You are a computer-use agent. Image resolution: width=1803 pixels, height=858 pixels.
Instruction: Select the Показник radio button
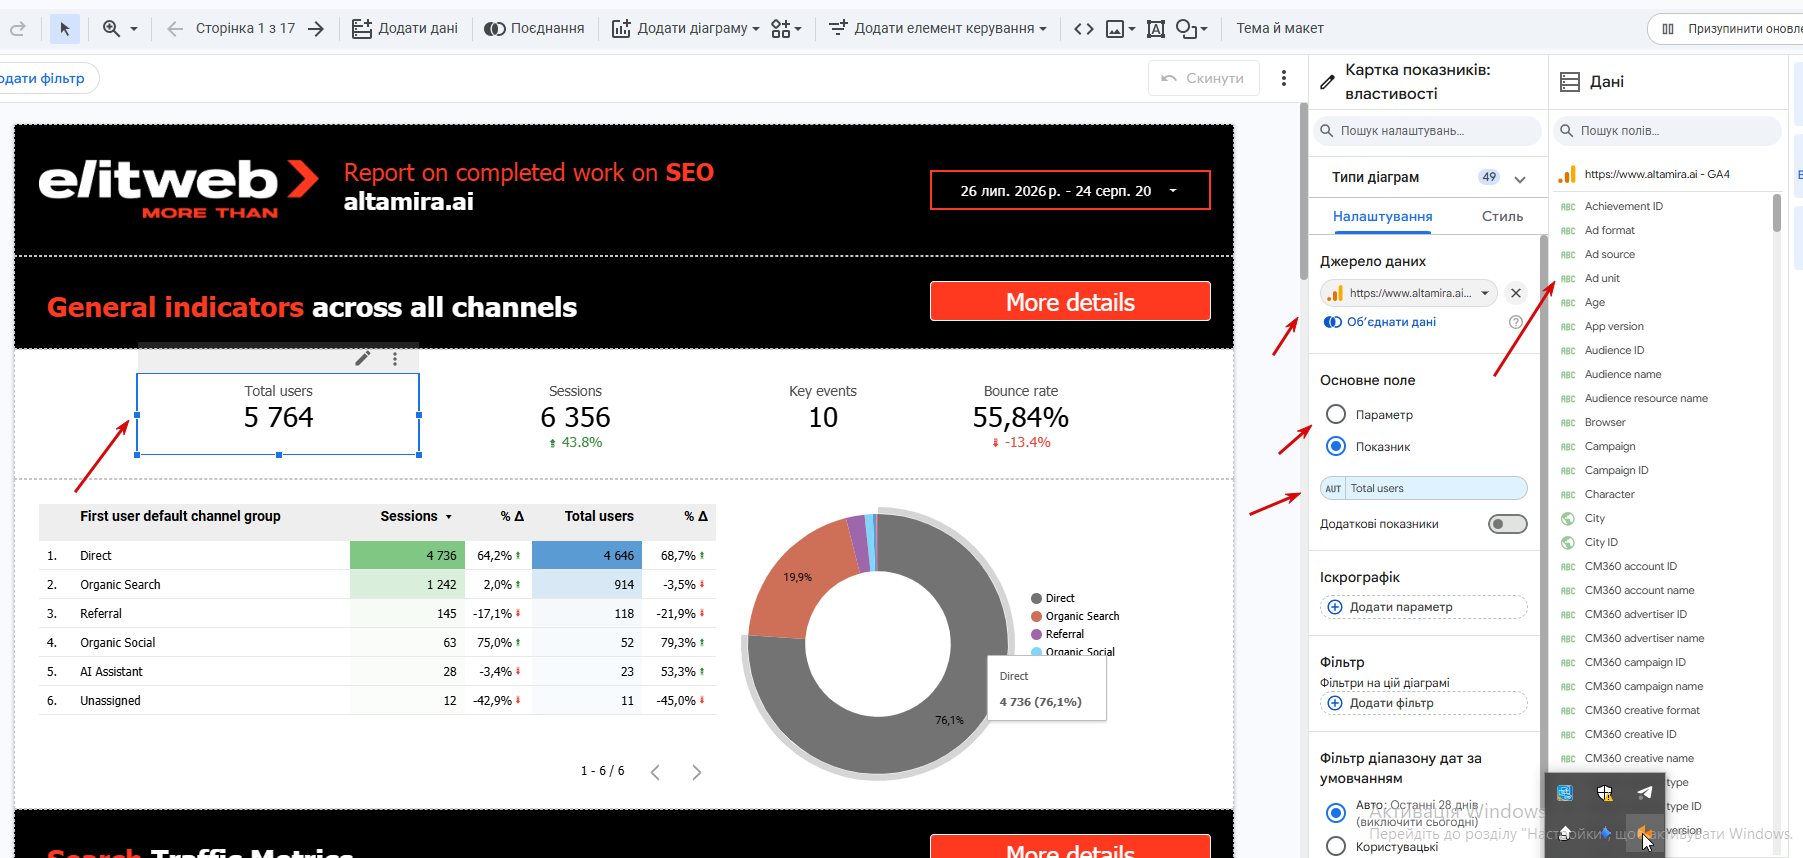1336,446
